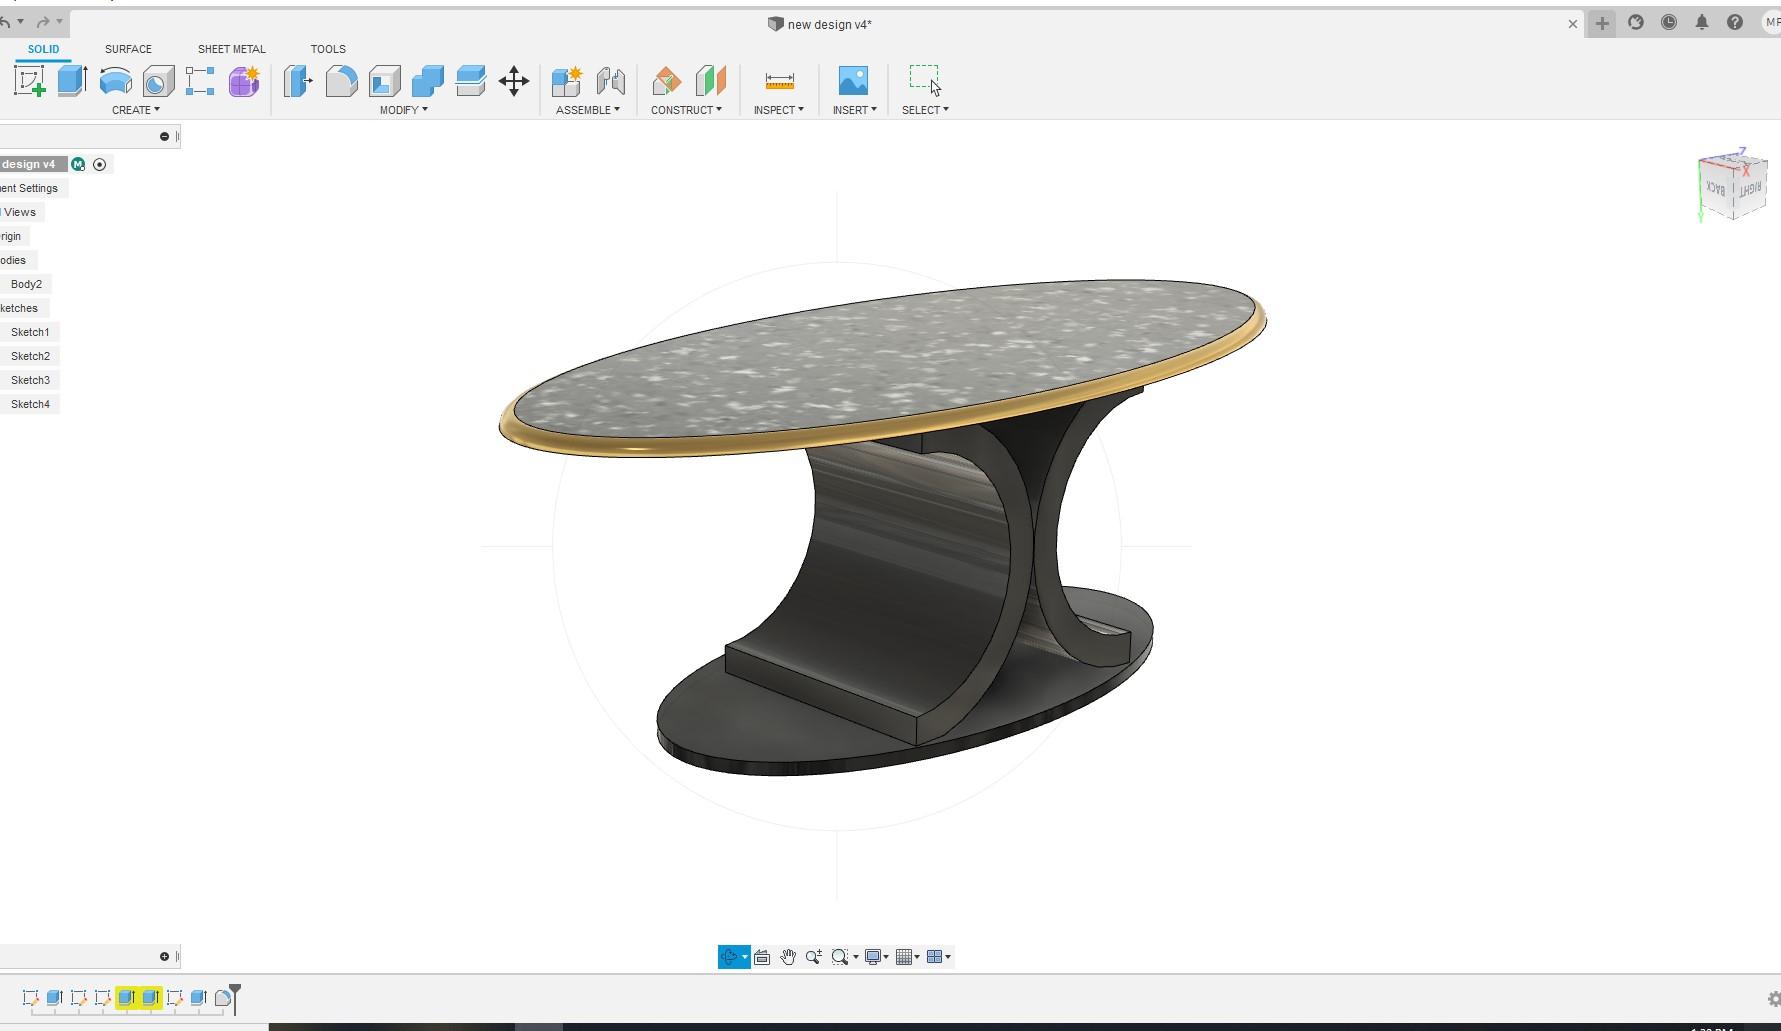
Task: Activate the Revolve tool
Action: [116, 82]
